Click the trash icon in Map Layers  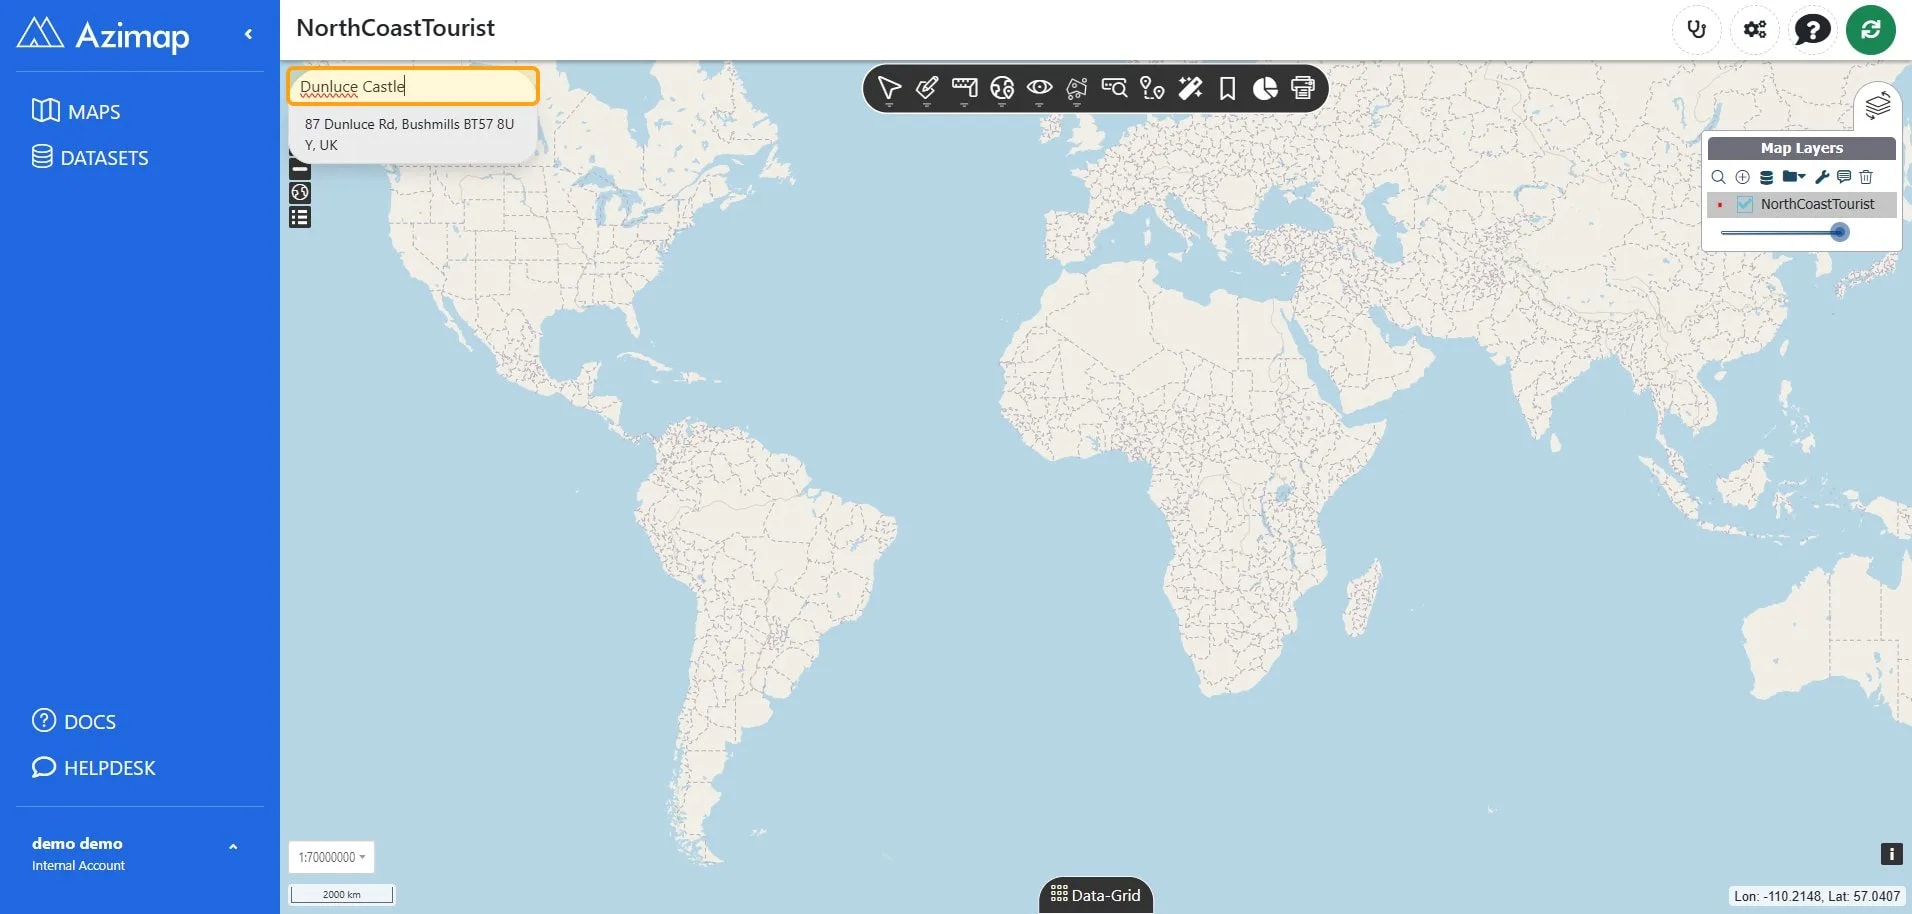[1866, 177]
